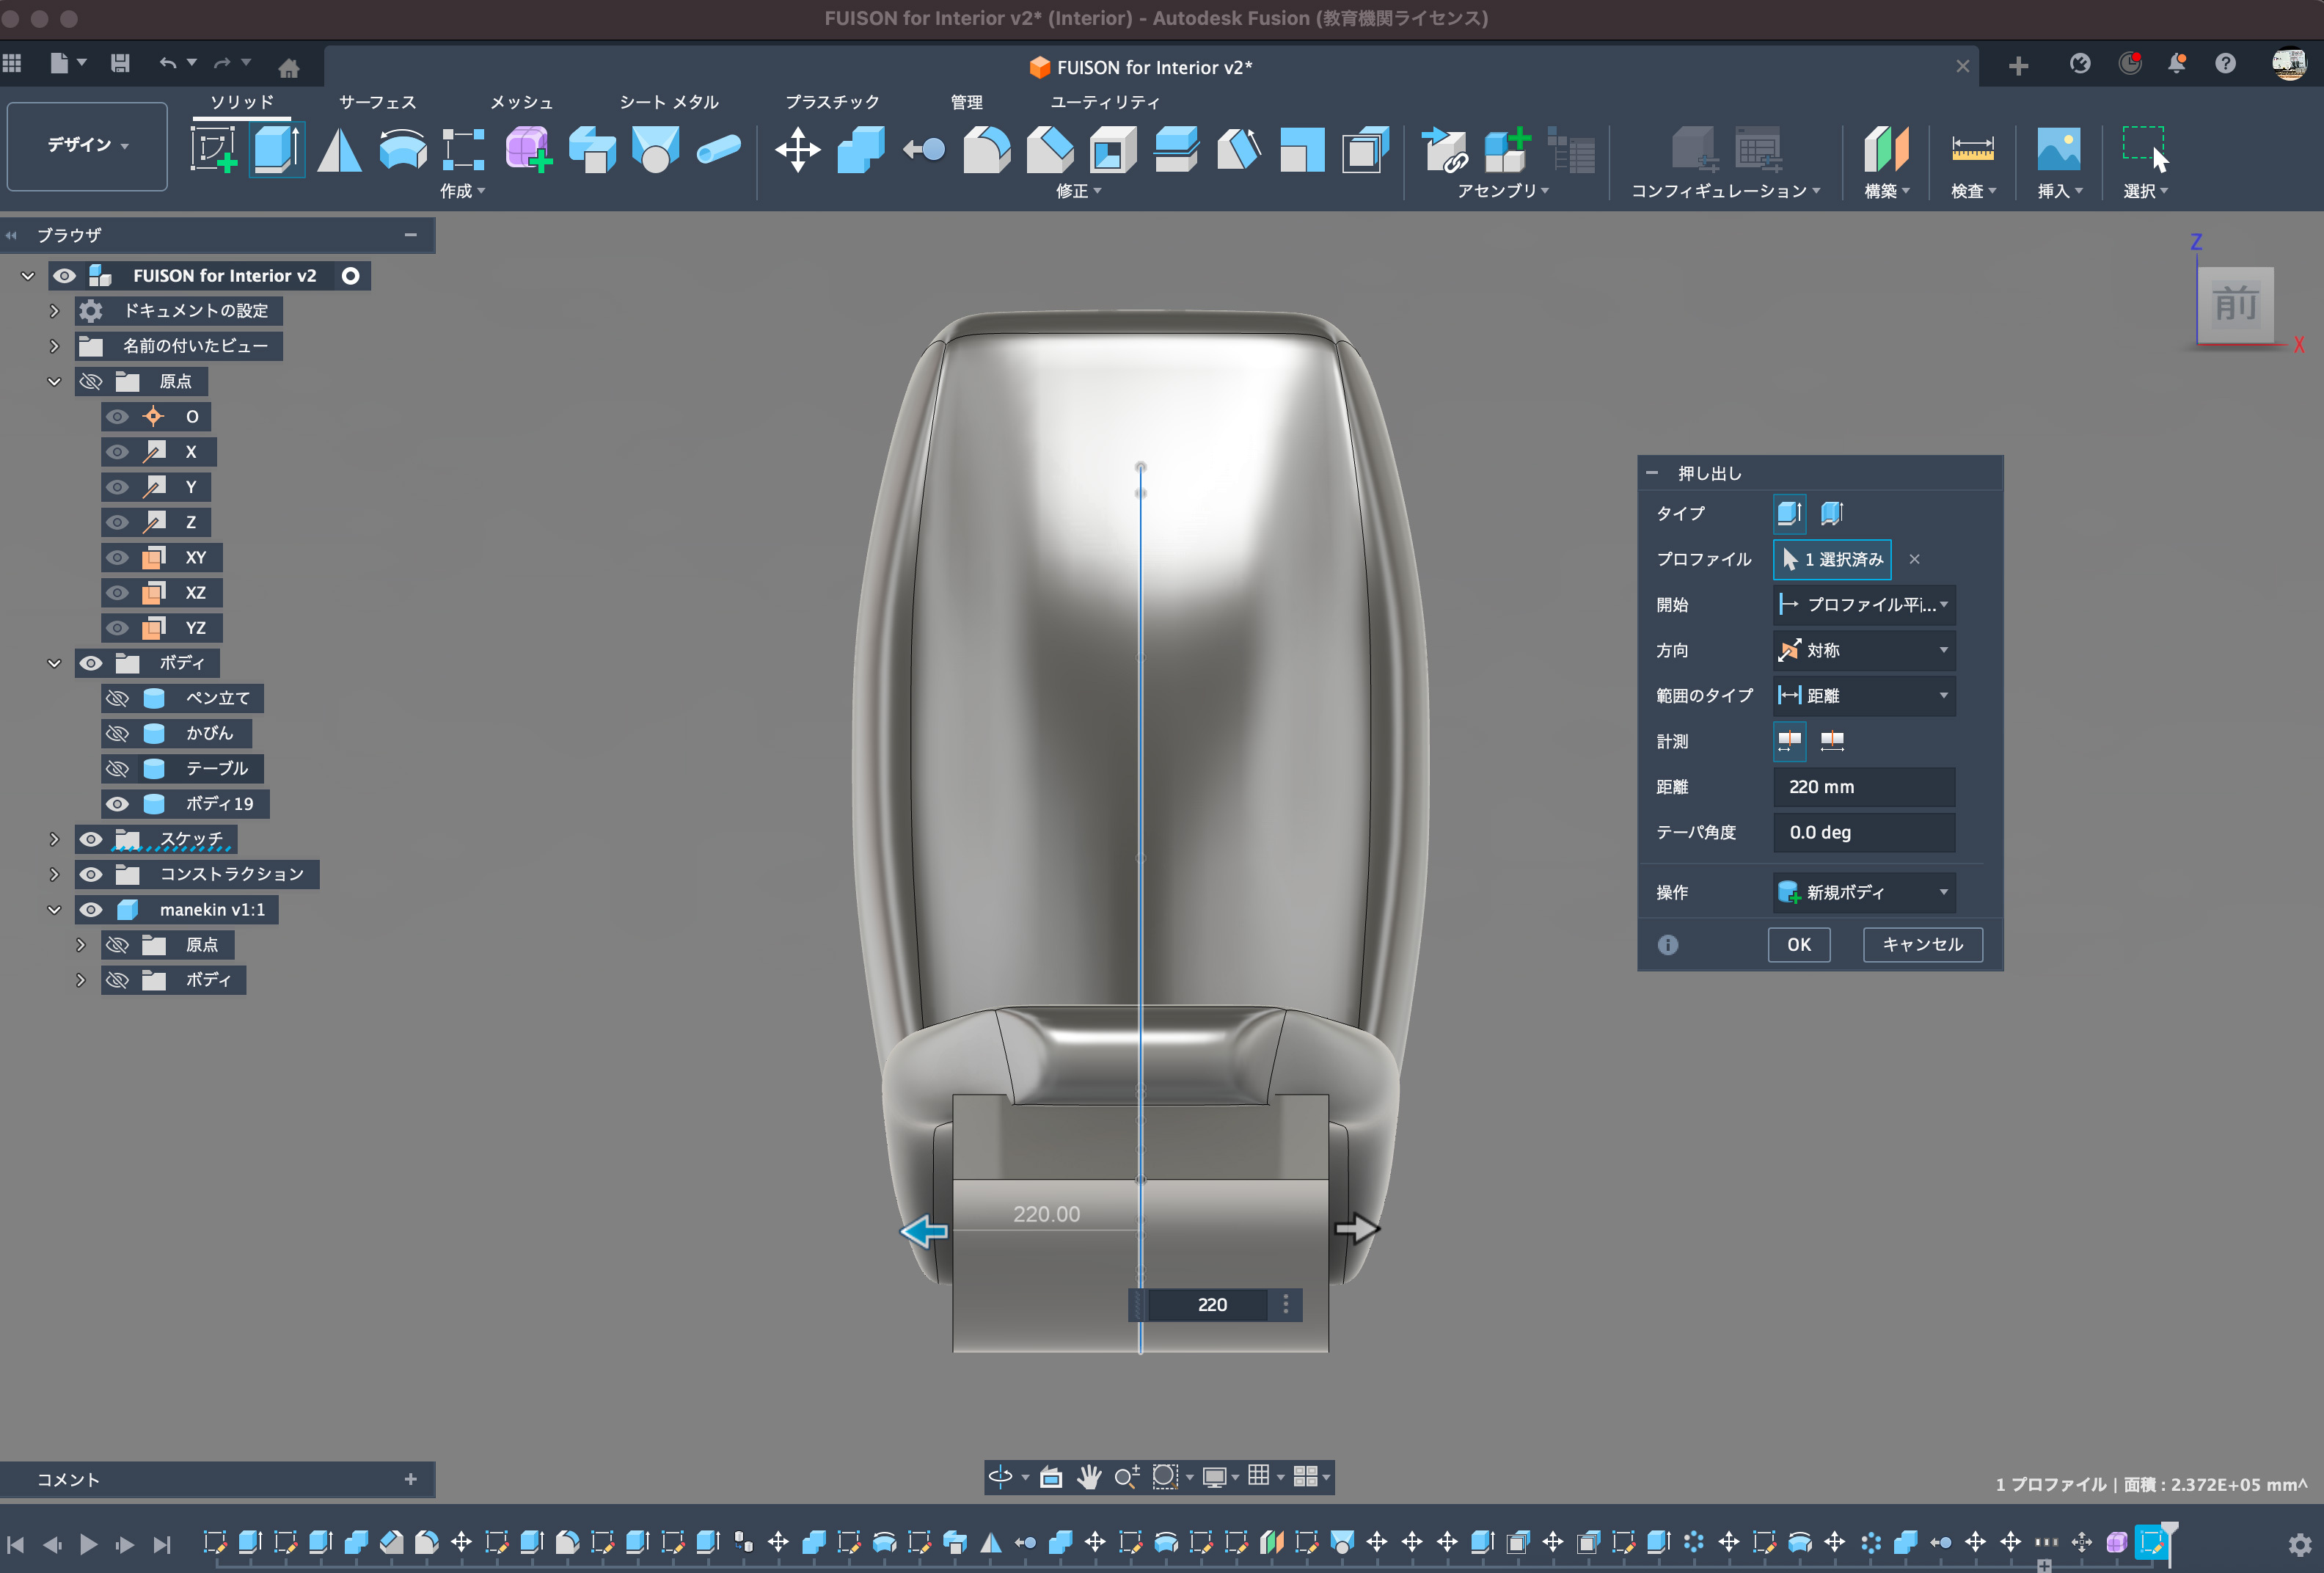Show the ペン立て body
Viewport: 2324px width, 1573px height.
pyautogui.click(x=118, y=698)
